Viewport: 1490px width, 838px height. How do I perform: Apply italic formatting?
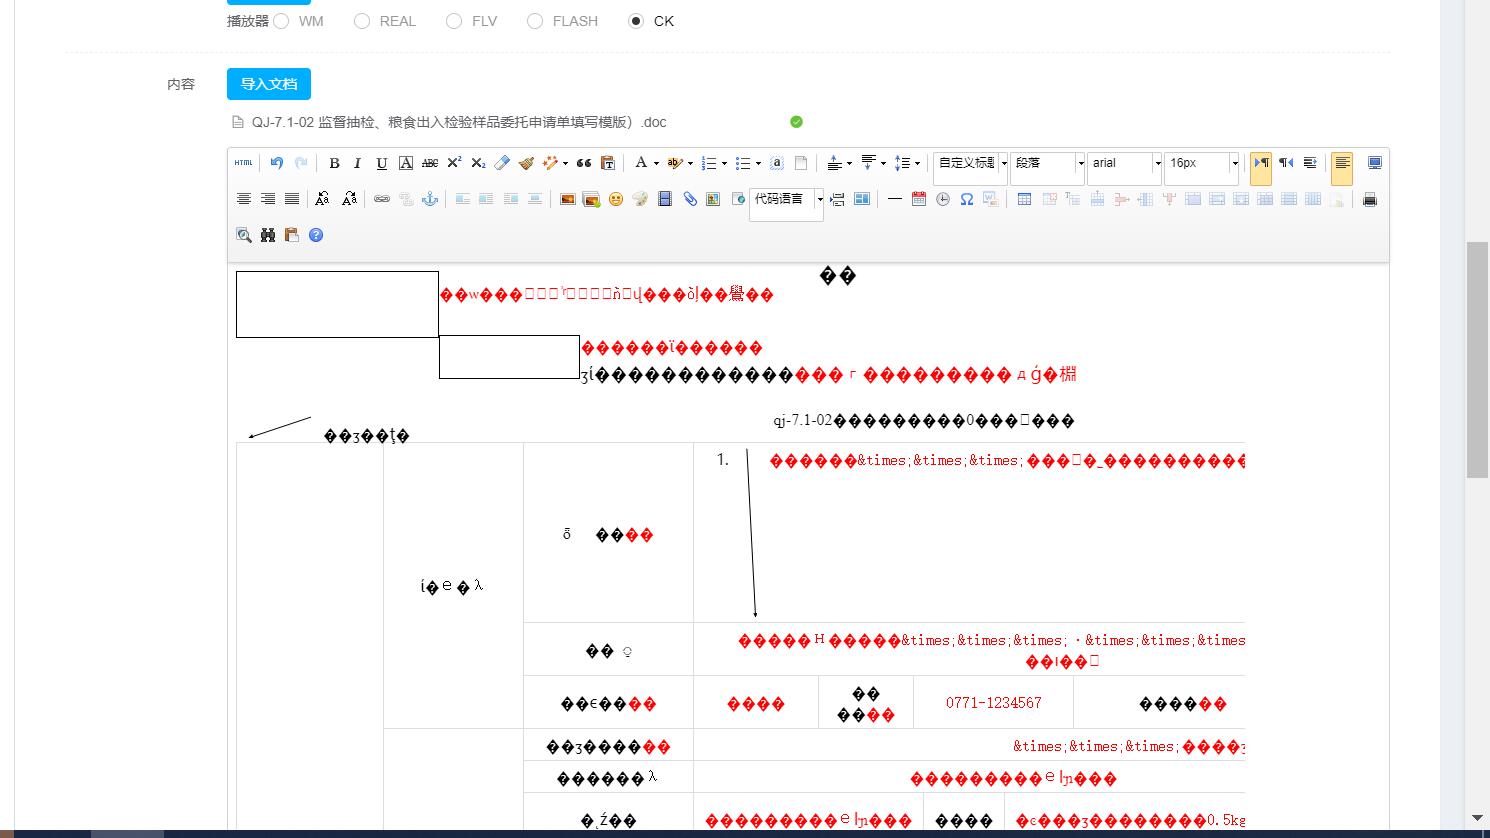[x=357, y=163]
